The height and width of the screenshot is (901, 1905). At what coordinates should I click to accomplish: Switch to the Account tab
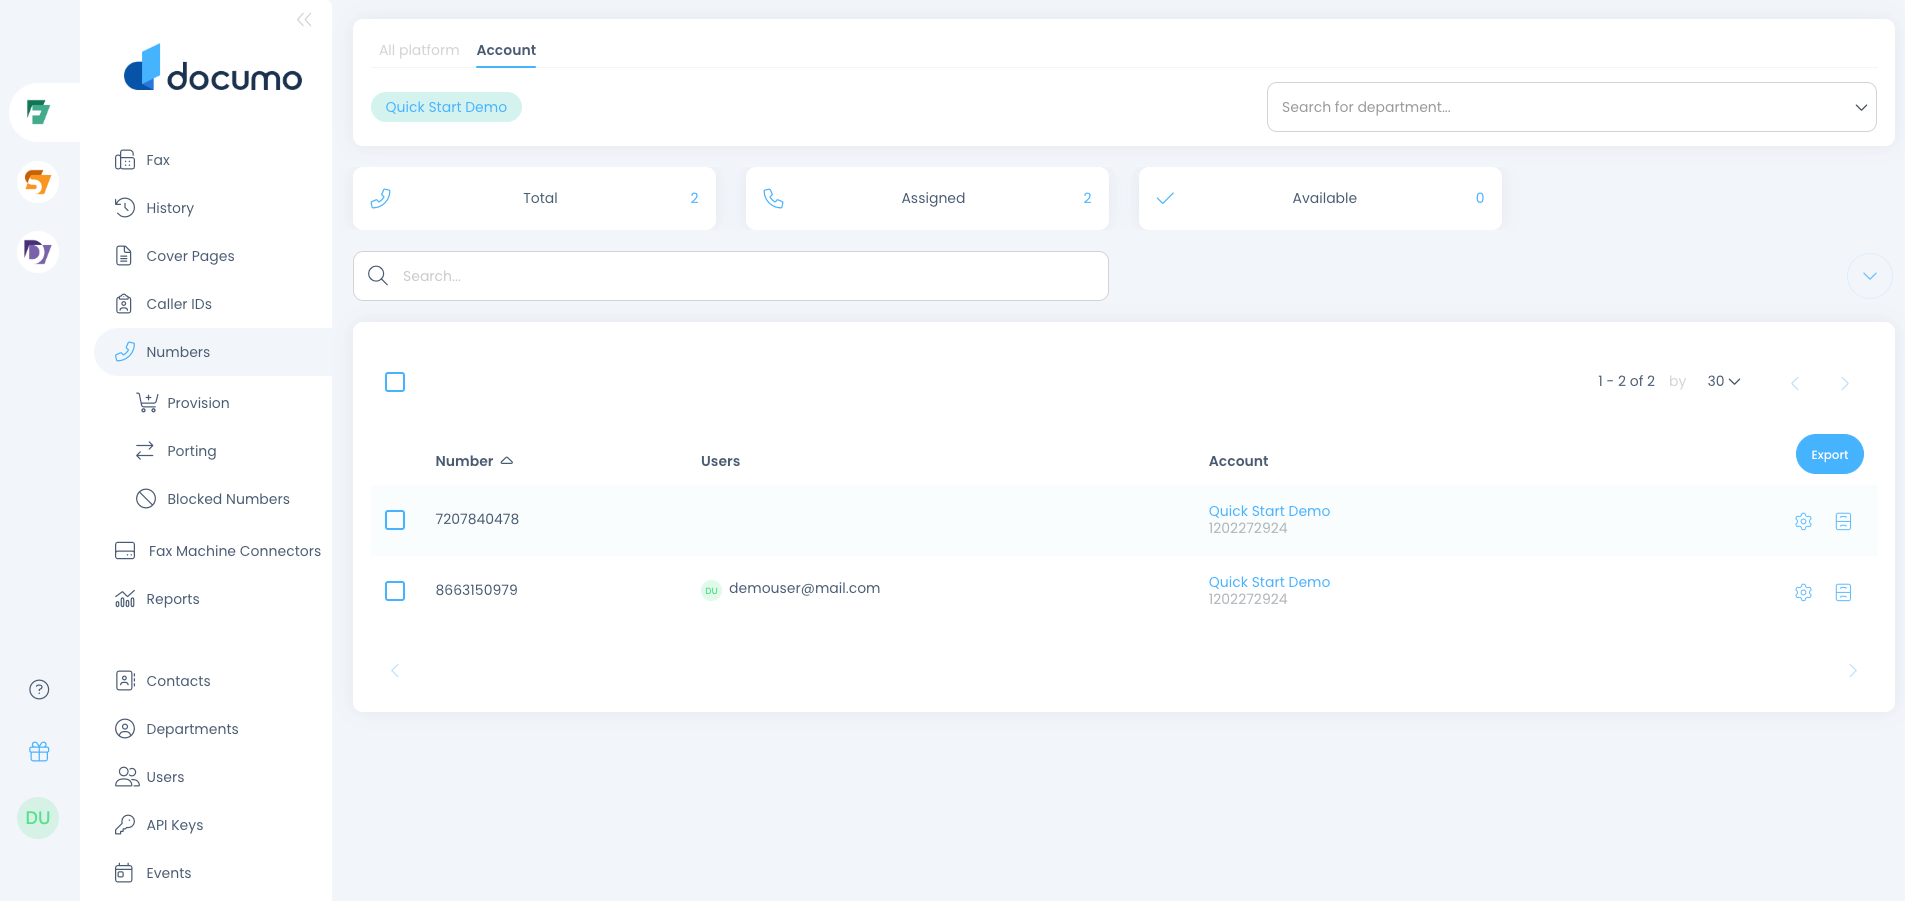click(x=506, y=50)
